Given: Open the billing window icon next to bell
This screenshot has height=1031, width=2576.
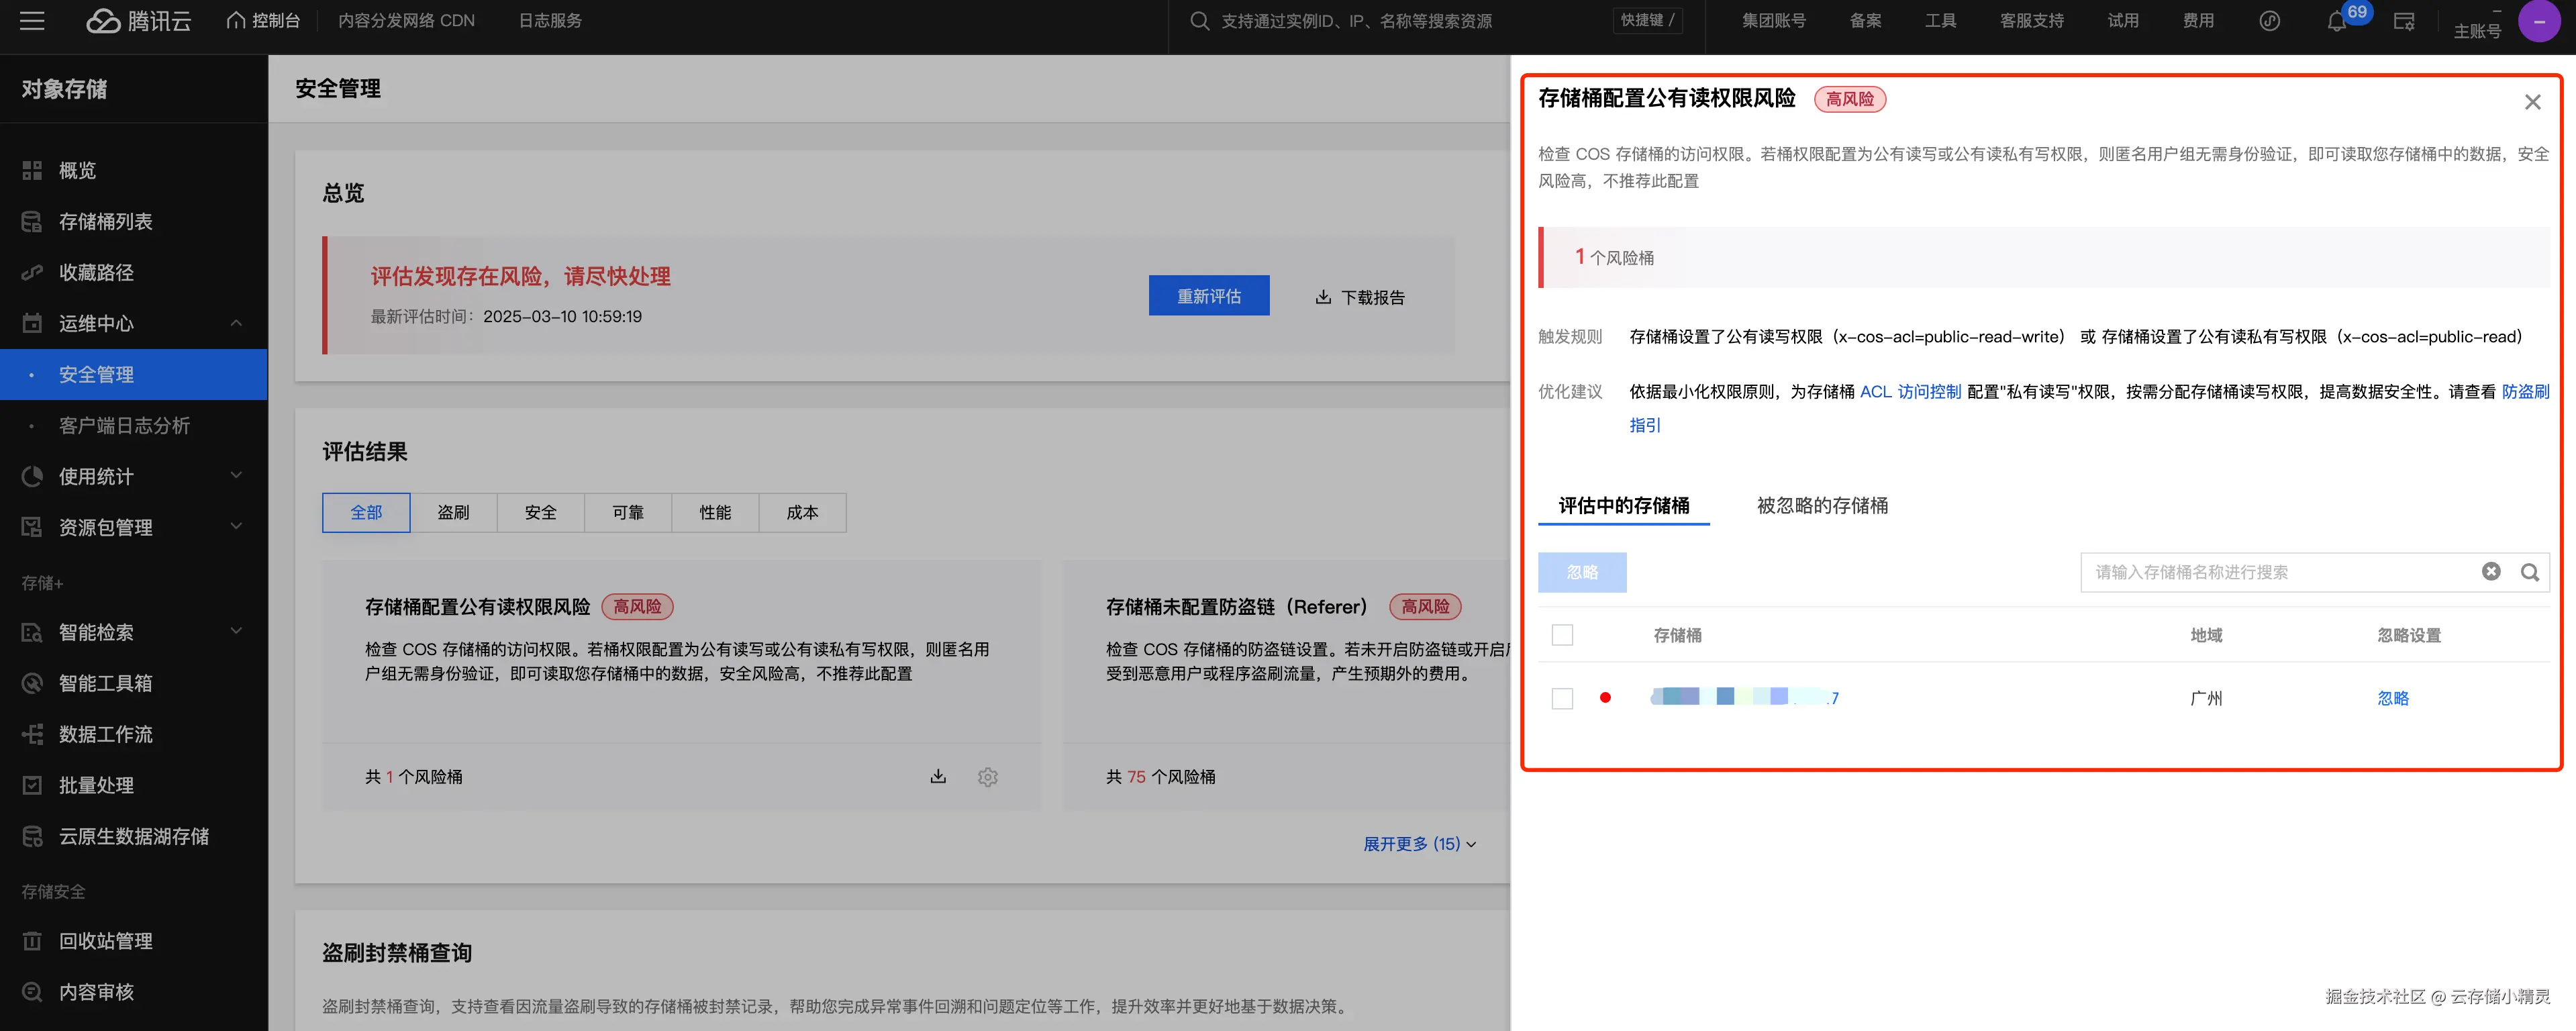Looking at the screenshot, I should [2404, 22].
